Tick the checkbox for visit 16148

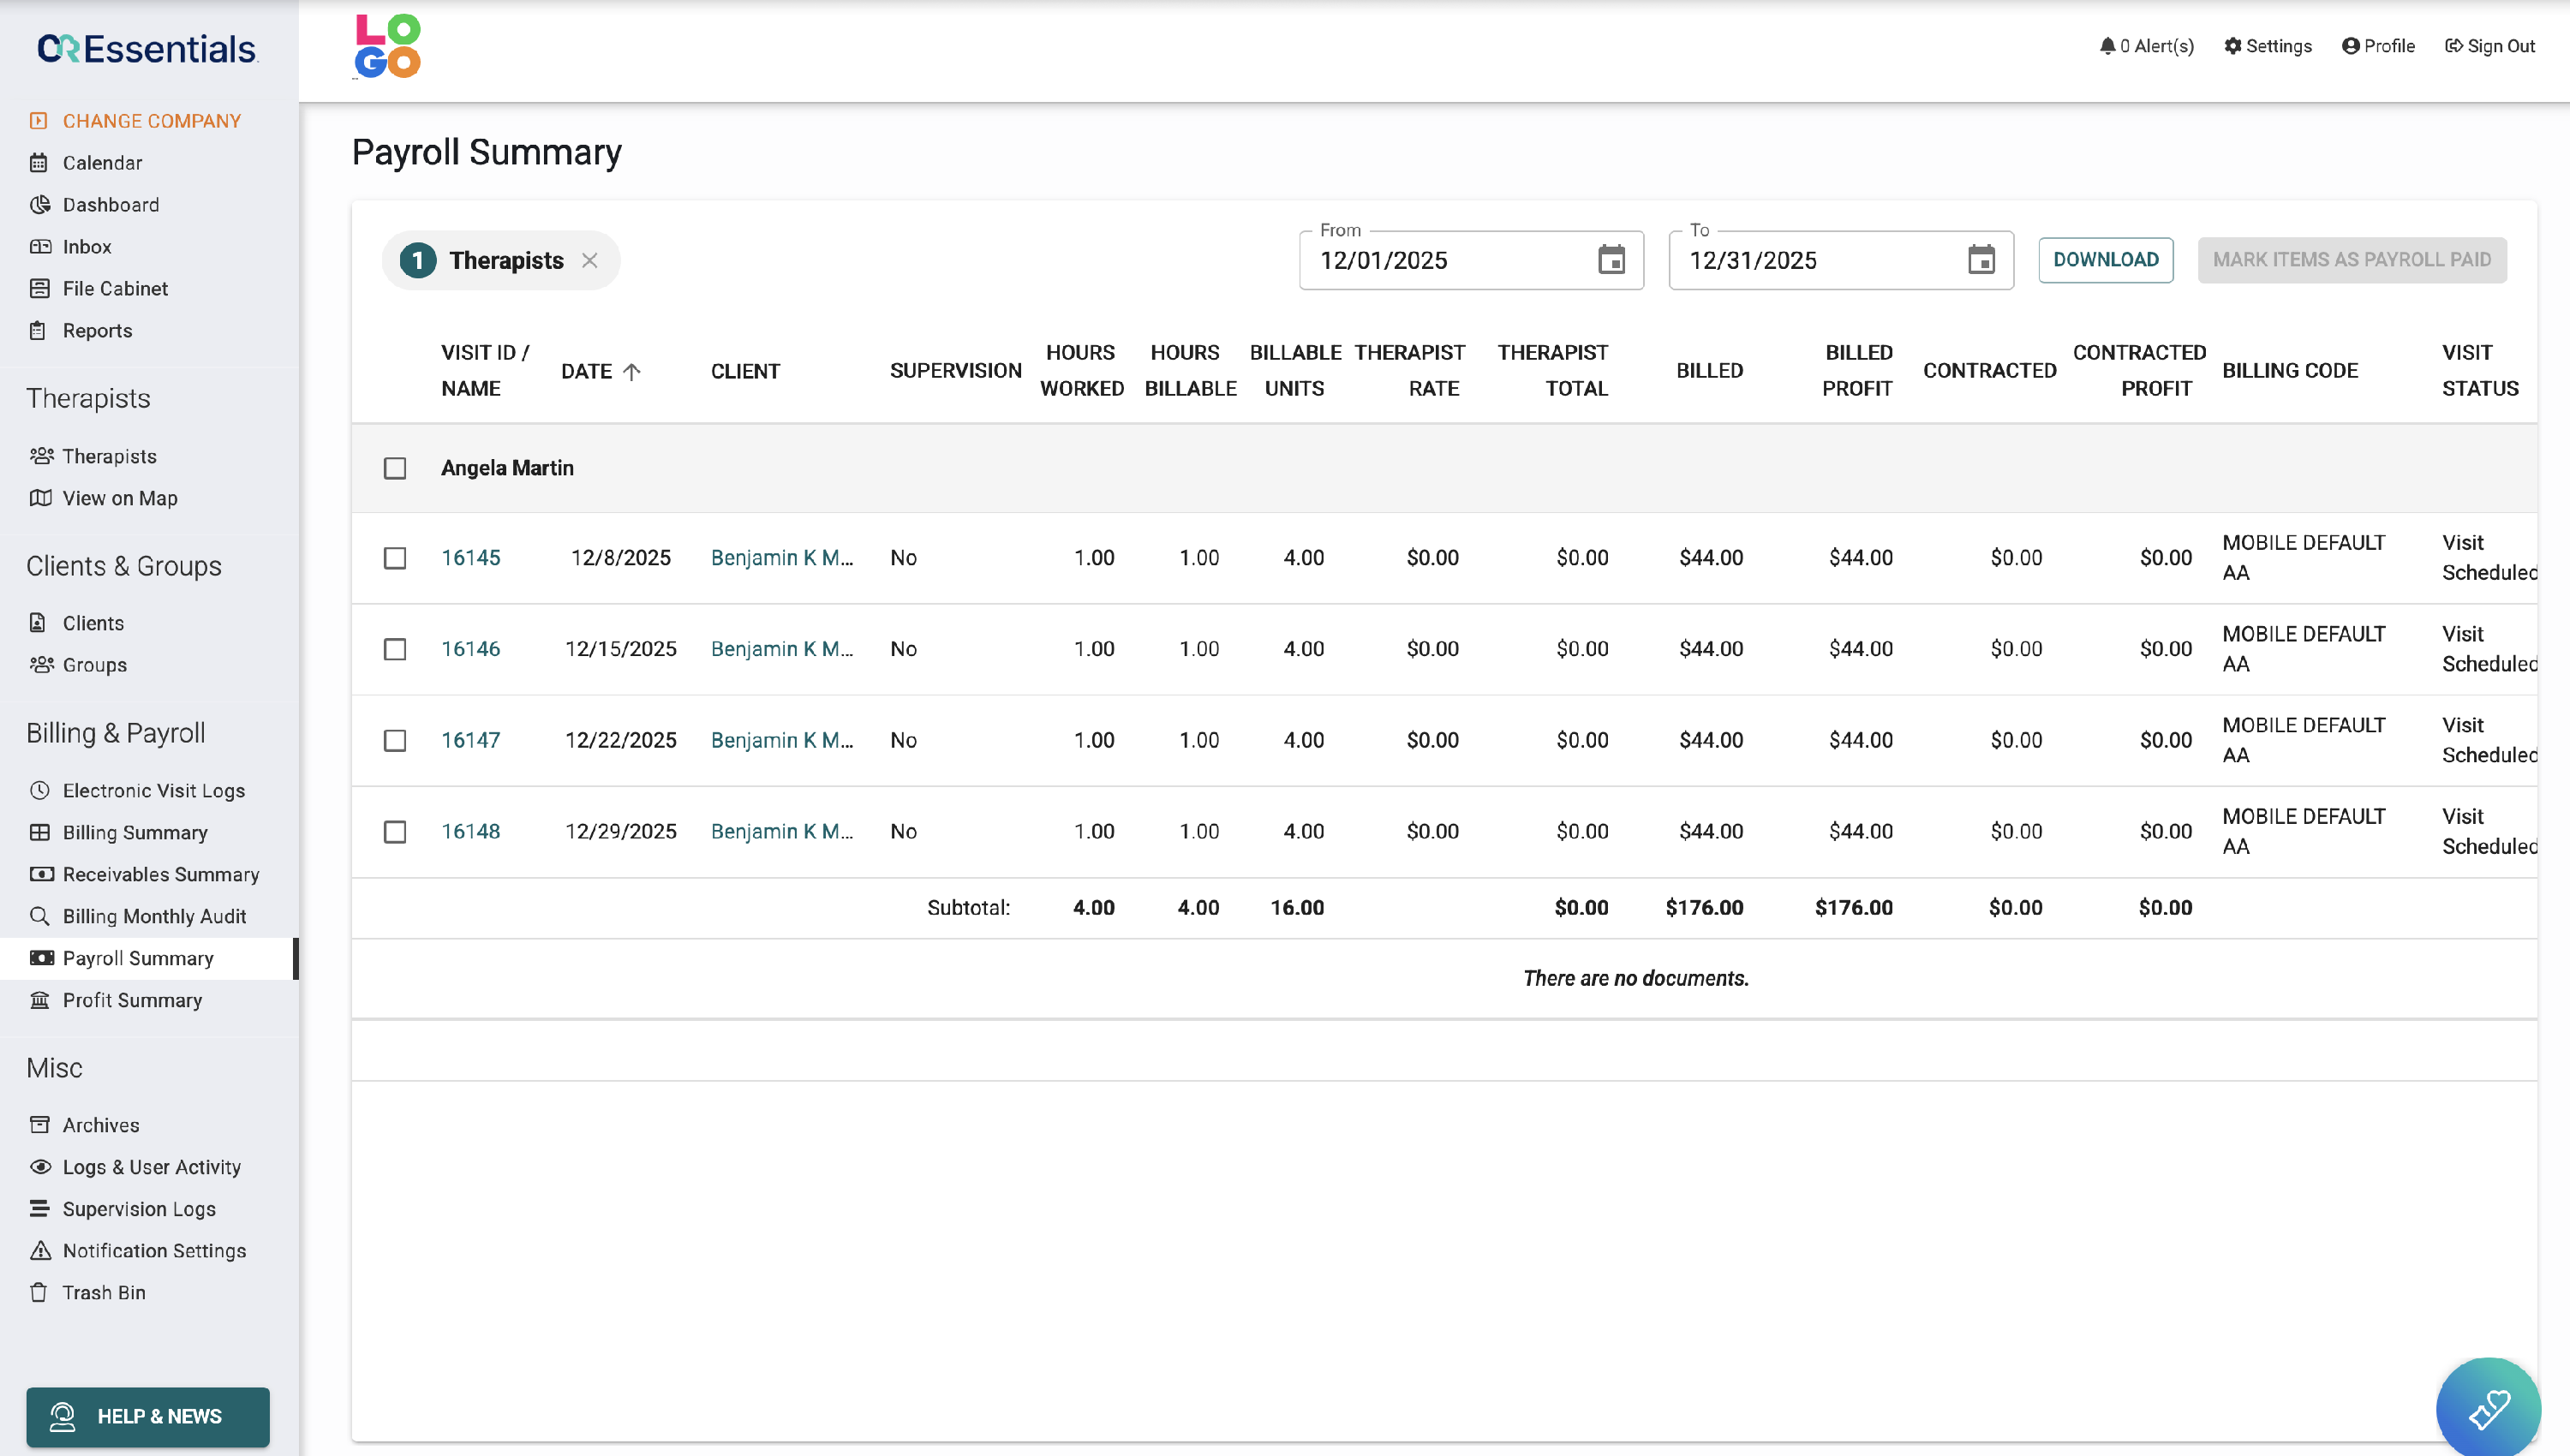pyautogui.click(x=395, y=832)
